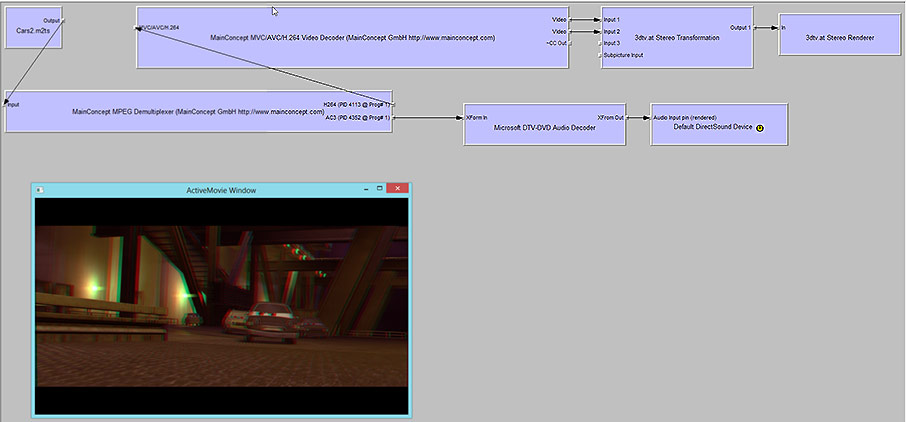
Task: Click the ActiveMovie Window title bar
Action: [x=221, y=190]
